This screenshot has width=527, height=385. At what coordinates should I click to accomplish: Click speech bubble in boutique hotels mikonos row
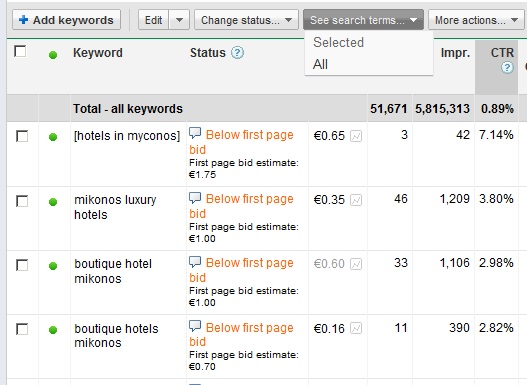click(x=195, y=326)
